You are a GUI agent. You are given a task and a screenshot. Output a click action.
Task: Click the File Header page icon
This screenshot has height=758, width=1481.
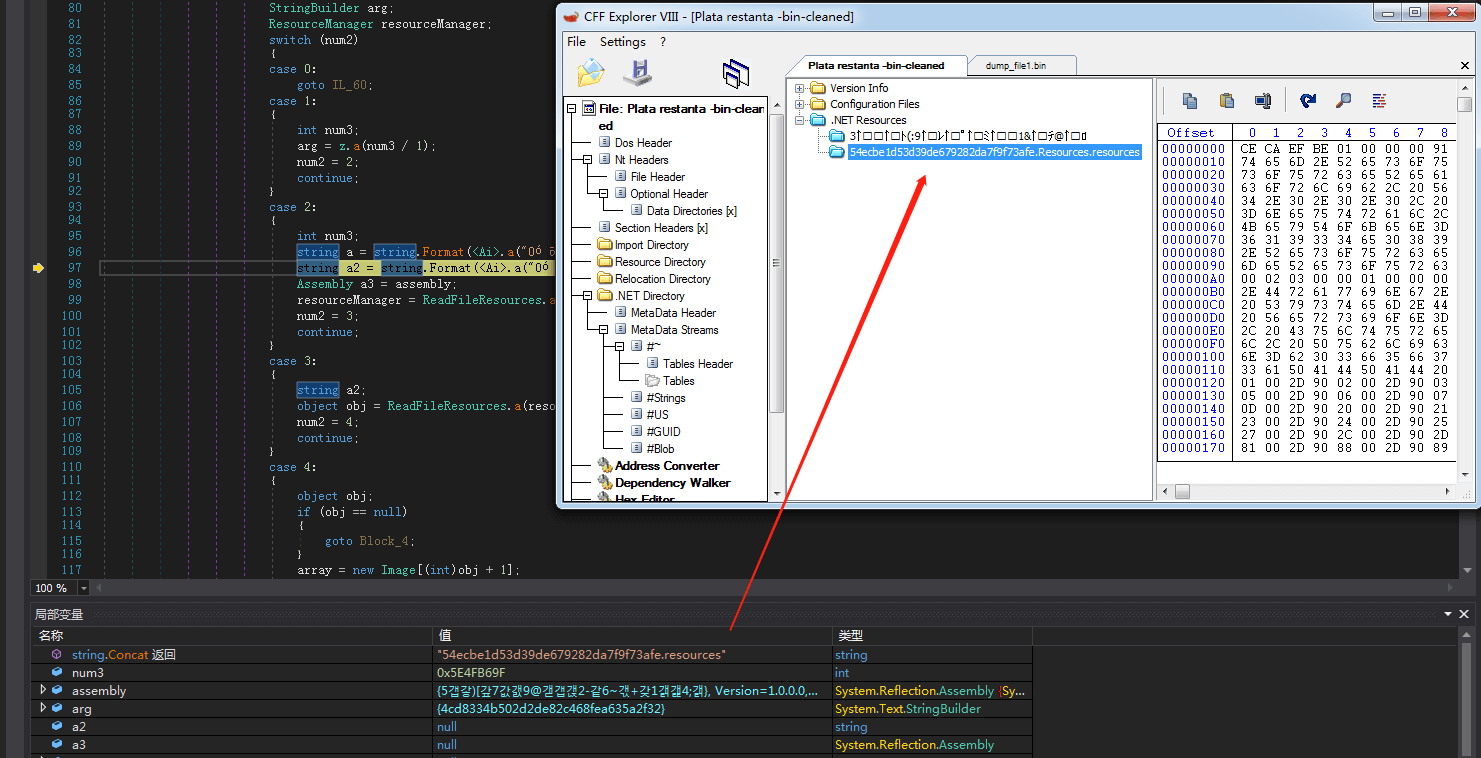click(621, 177)
